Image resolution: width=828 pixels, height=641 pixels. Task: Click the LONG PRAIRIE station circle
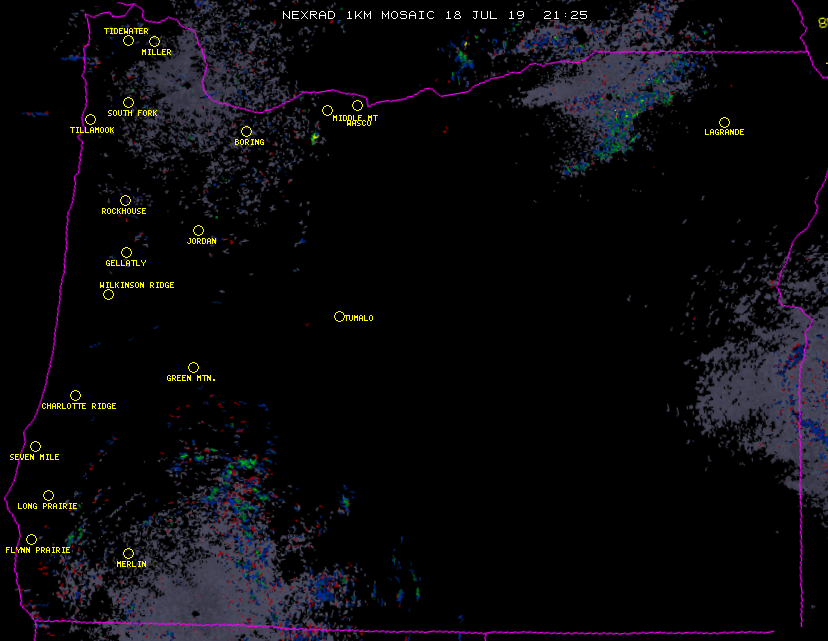[48, 495]
